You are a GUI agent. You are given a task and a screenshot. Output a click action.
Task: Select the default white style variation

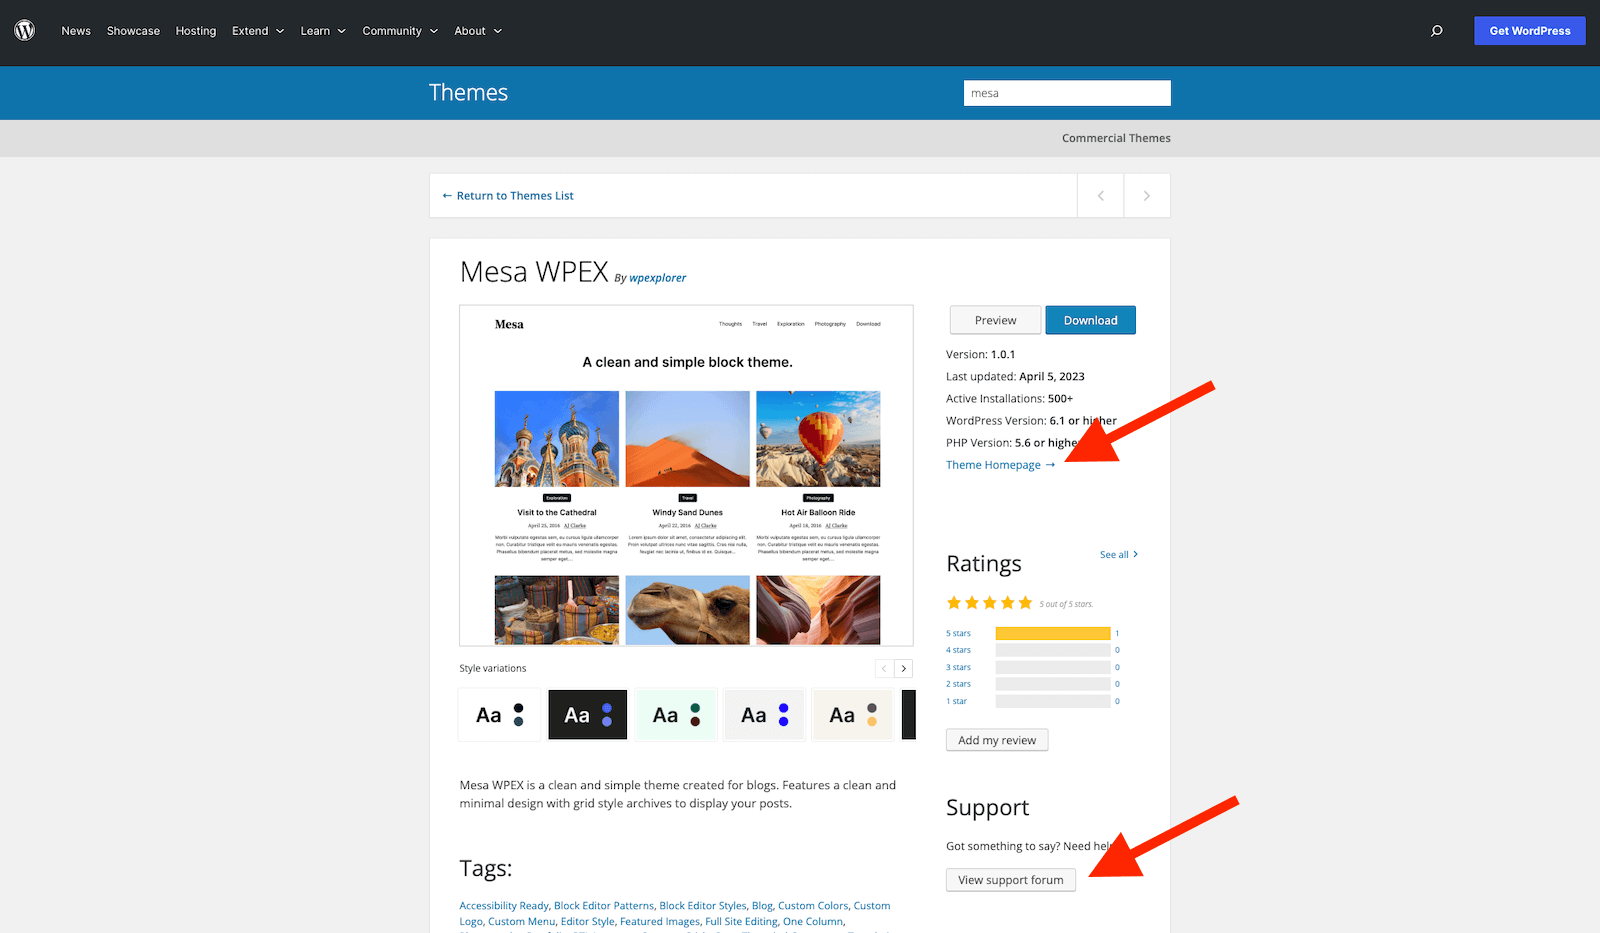coord(500,715)
